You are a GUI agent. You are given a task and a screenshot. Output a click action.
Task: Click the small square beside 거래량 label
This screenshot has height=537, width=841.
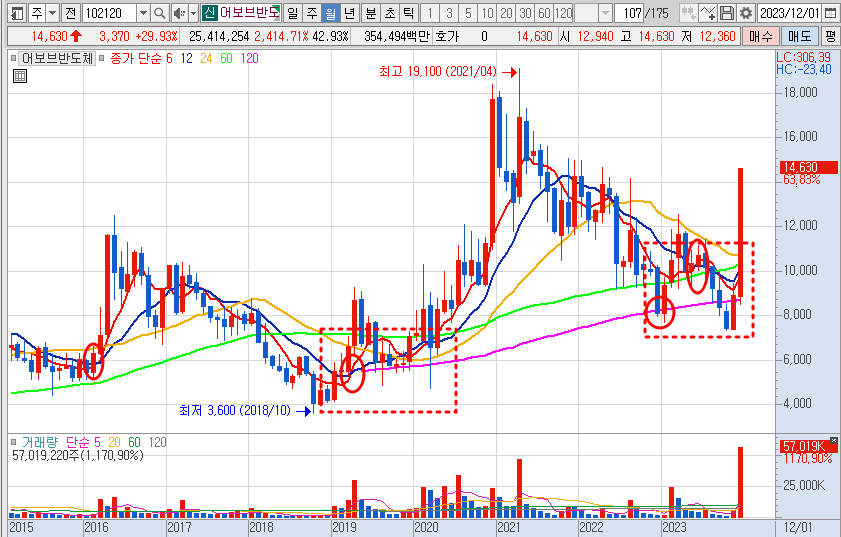(x=13, y=442)
